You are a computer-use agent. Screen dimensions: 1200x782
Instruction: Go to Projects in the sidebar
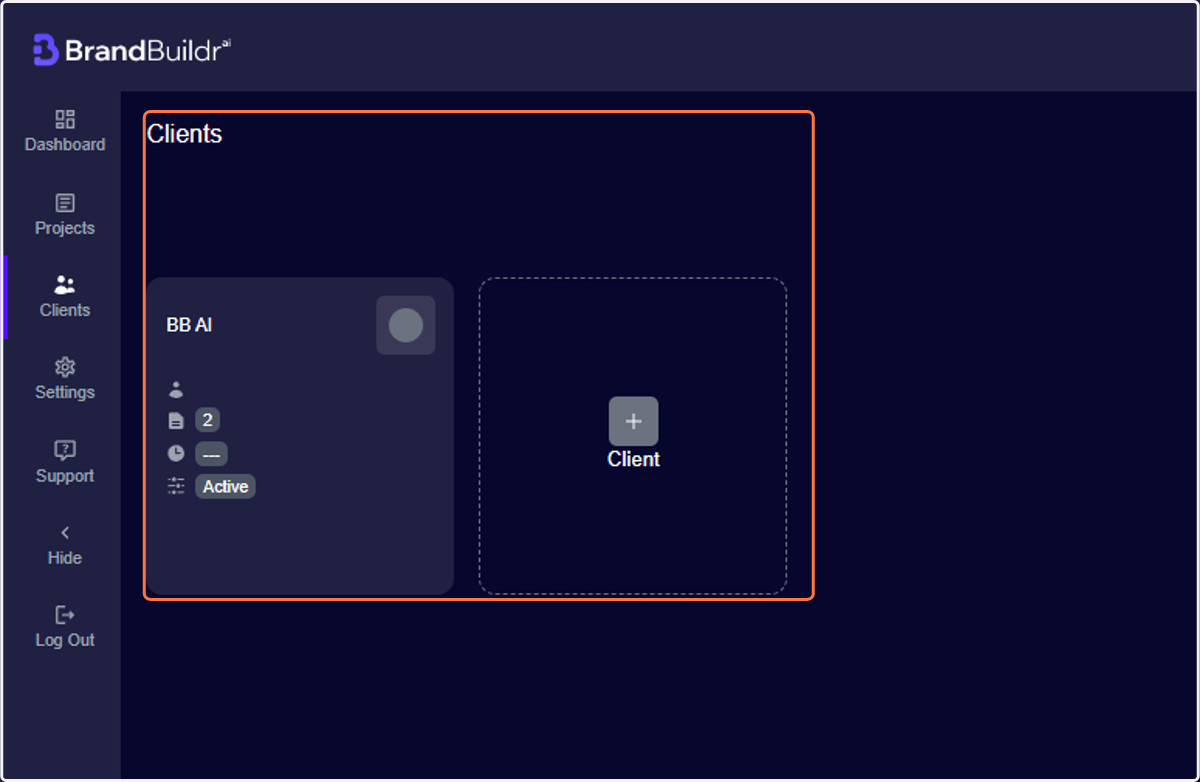[65, 215]
